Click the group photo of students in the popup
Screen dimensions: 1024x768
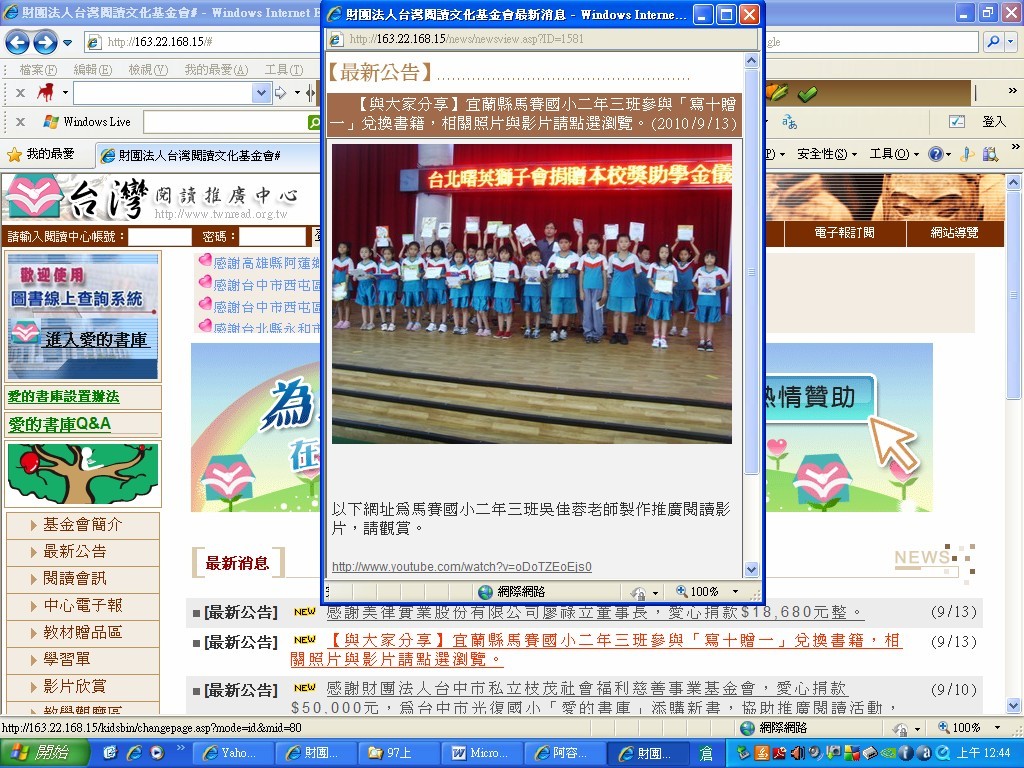pos(532,294)
